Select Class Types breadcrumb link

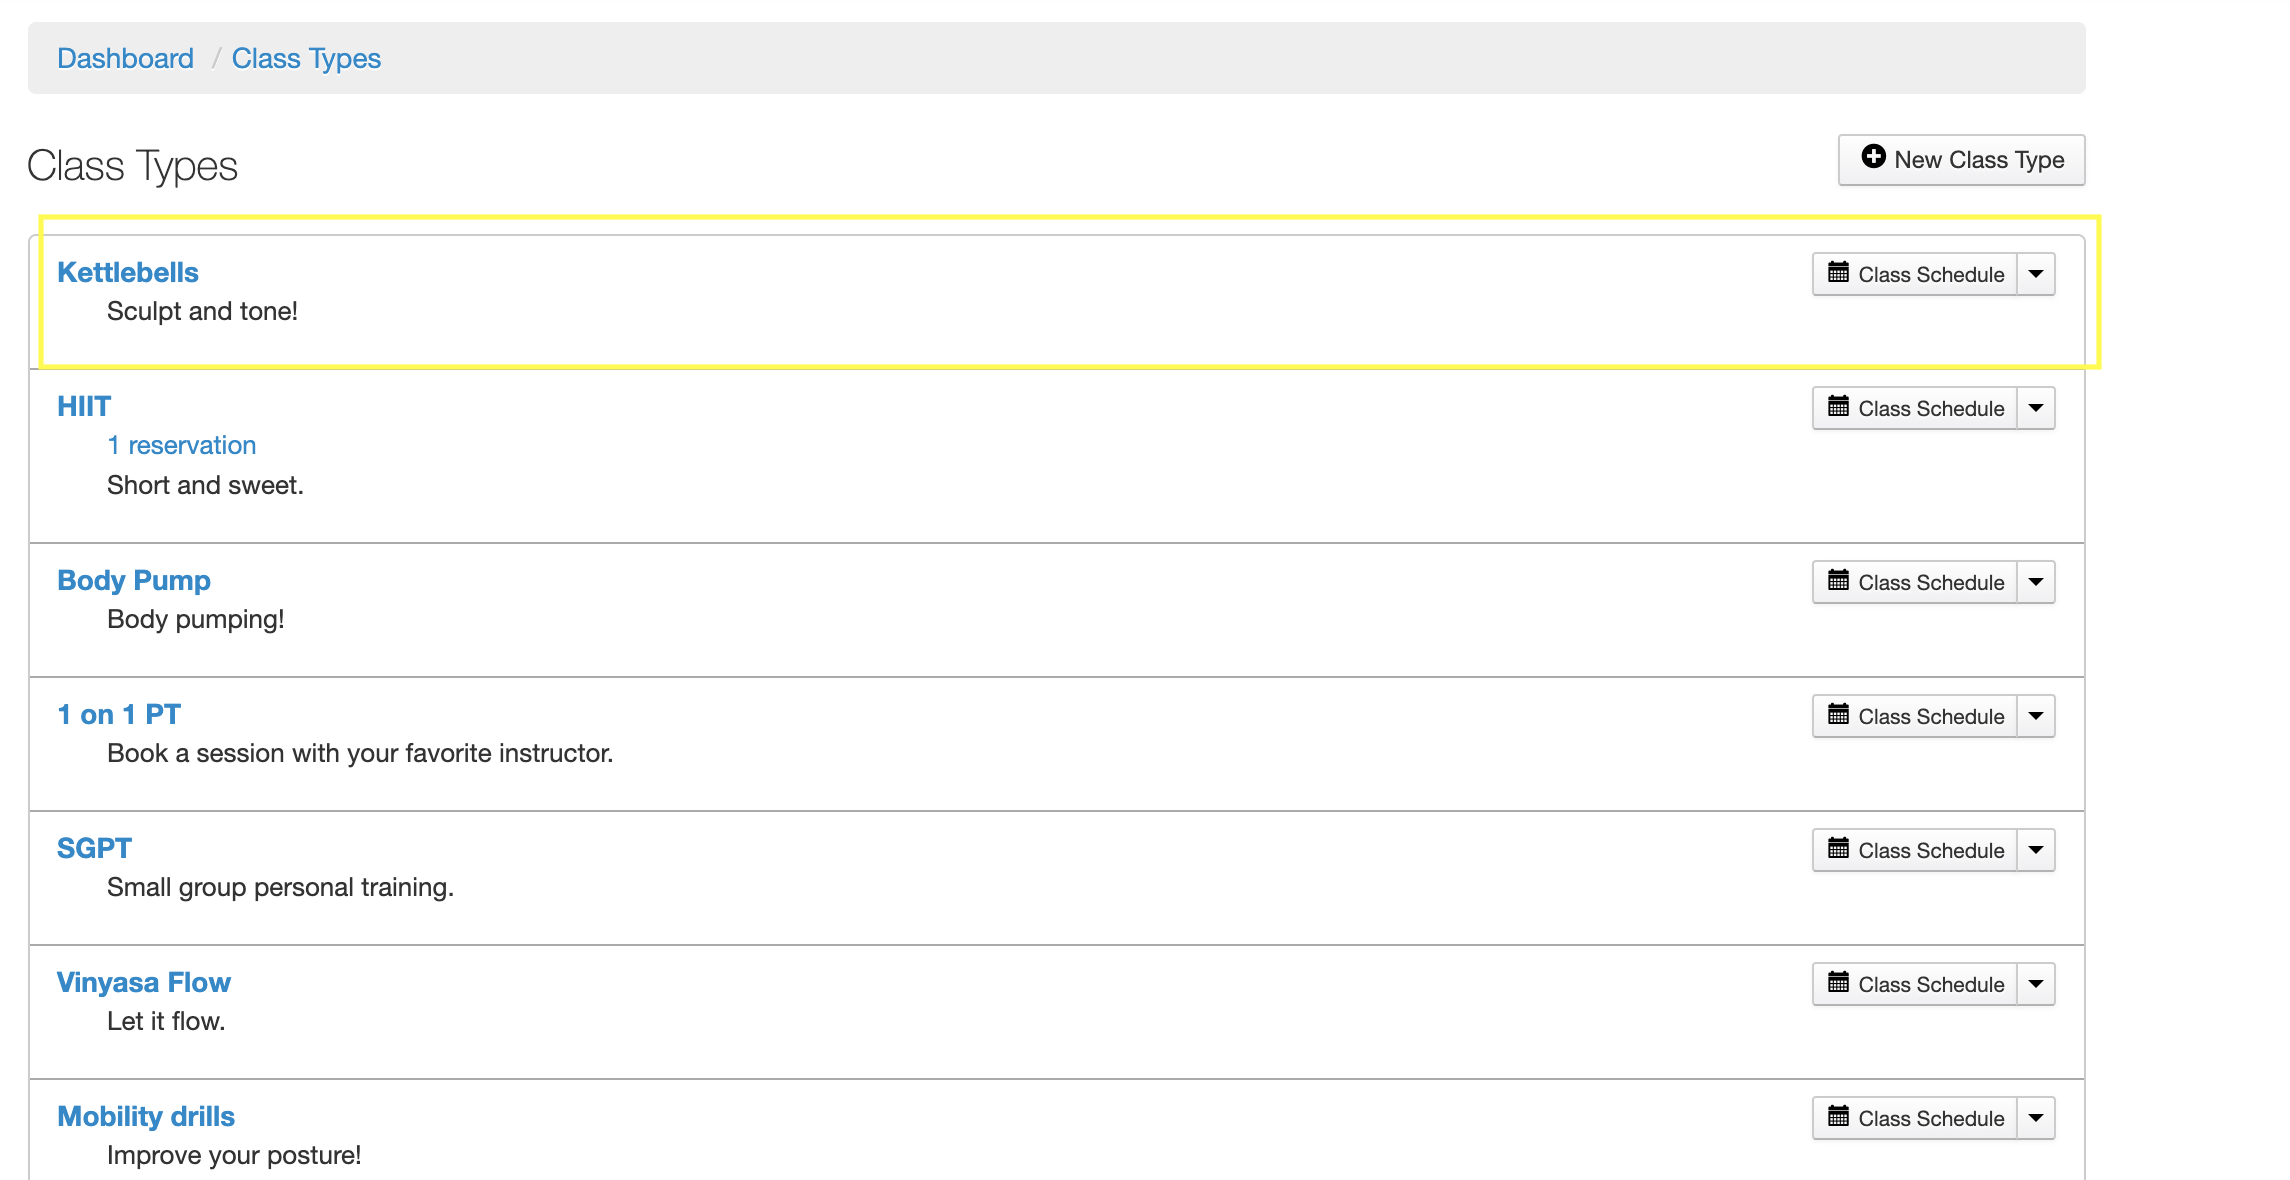(x=306, y=58)
